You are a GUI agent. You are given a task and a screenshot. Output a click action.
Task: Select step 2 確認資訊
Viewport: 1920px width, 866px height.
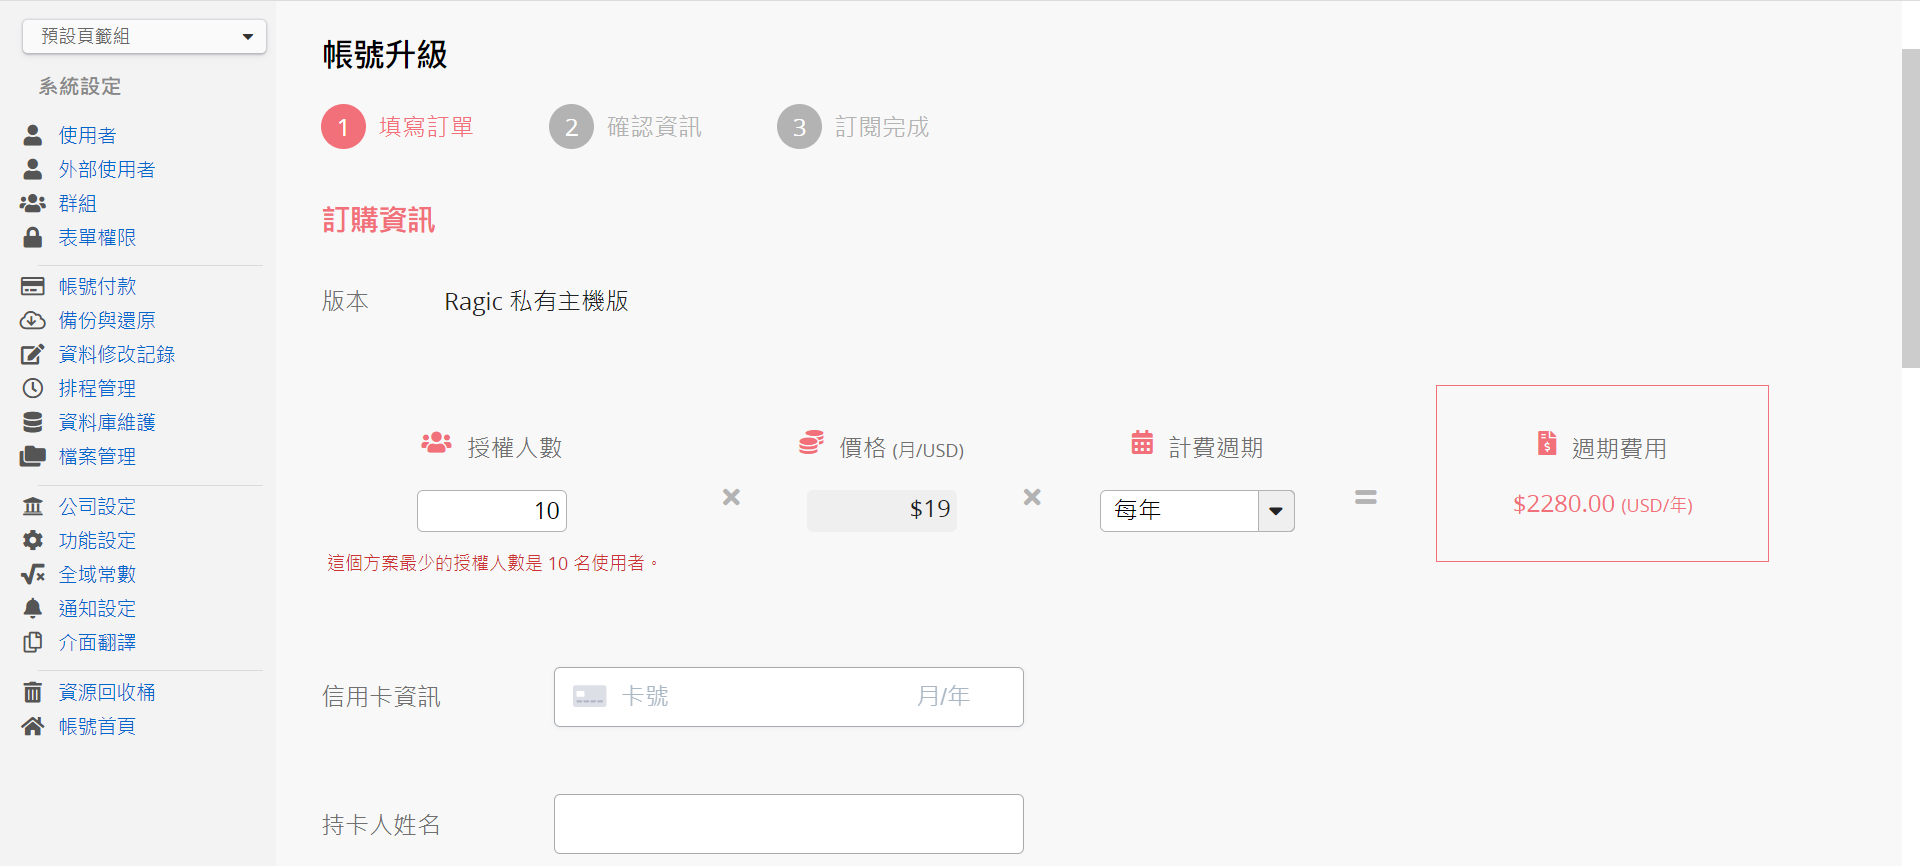(x=626, y=127)
